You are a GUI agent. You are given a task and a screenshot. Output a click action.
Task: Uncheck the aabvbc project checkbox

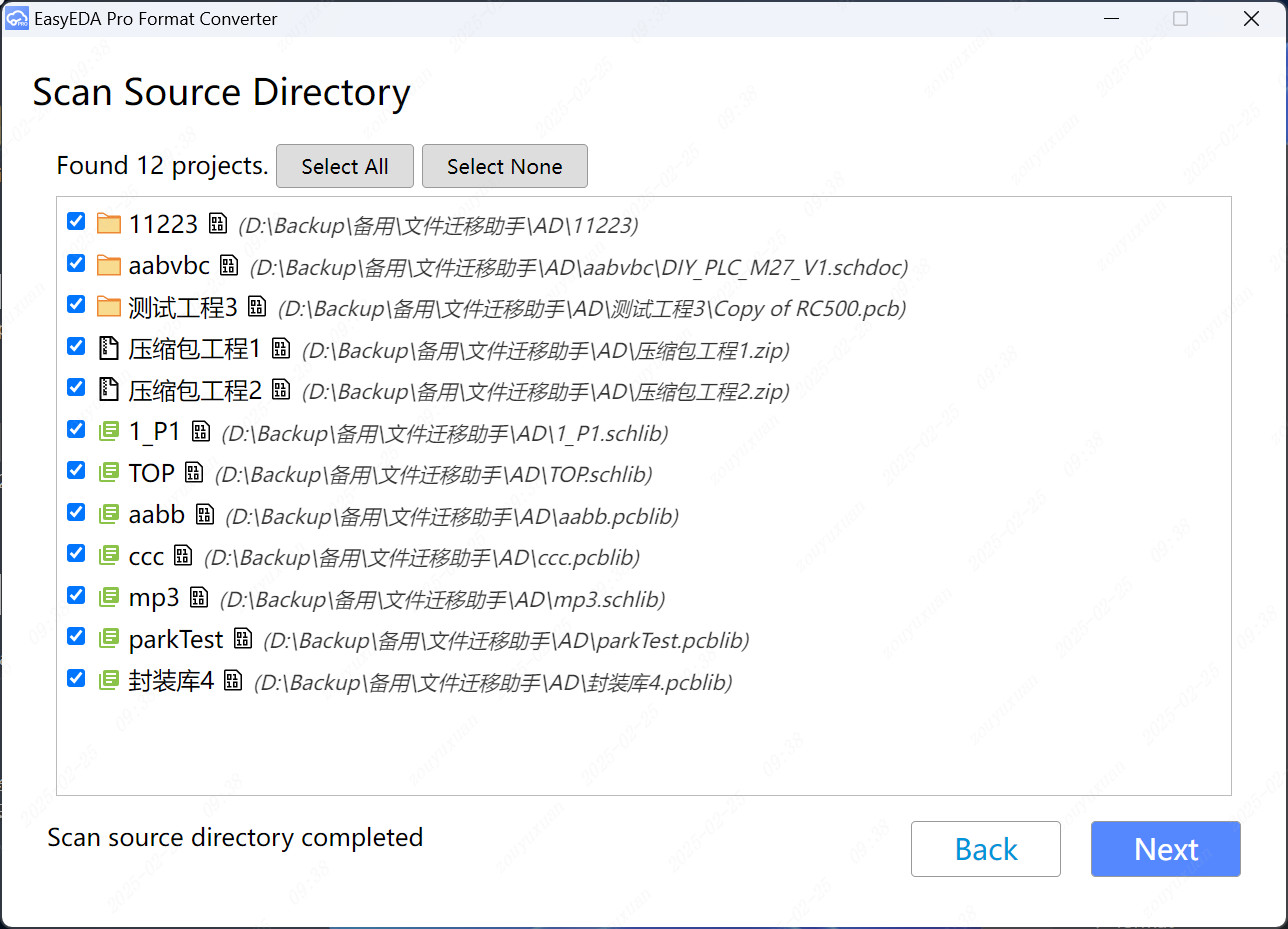(76, 263)
